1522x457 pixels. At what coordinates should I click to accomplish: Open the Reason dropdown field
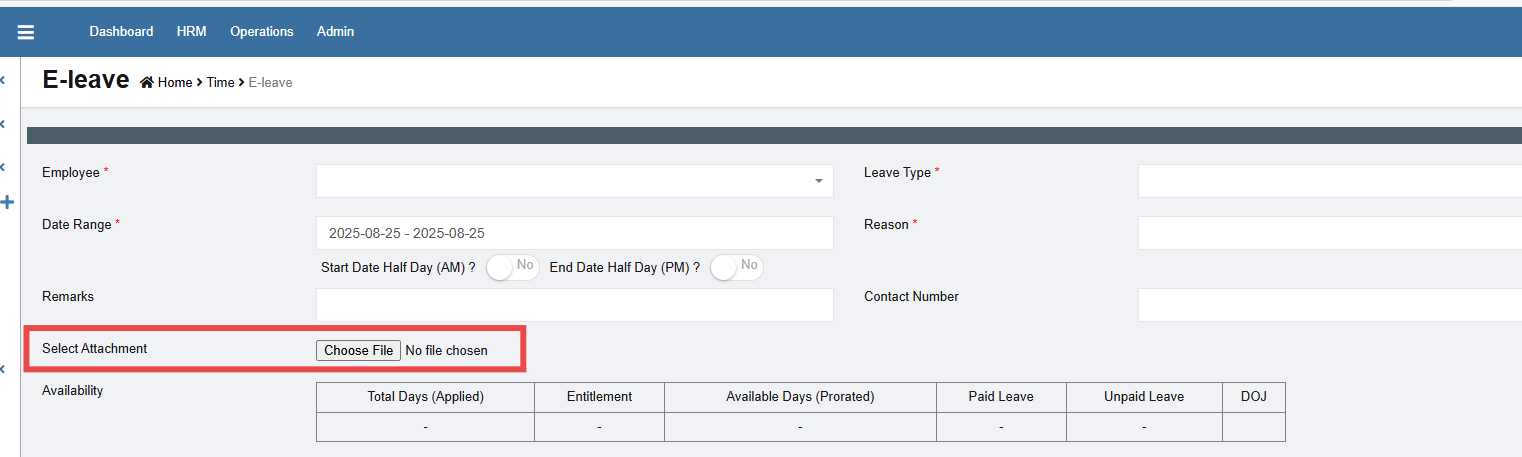pyautogui.click(x=1328, y=233)
